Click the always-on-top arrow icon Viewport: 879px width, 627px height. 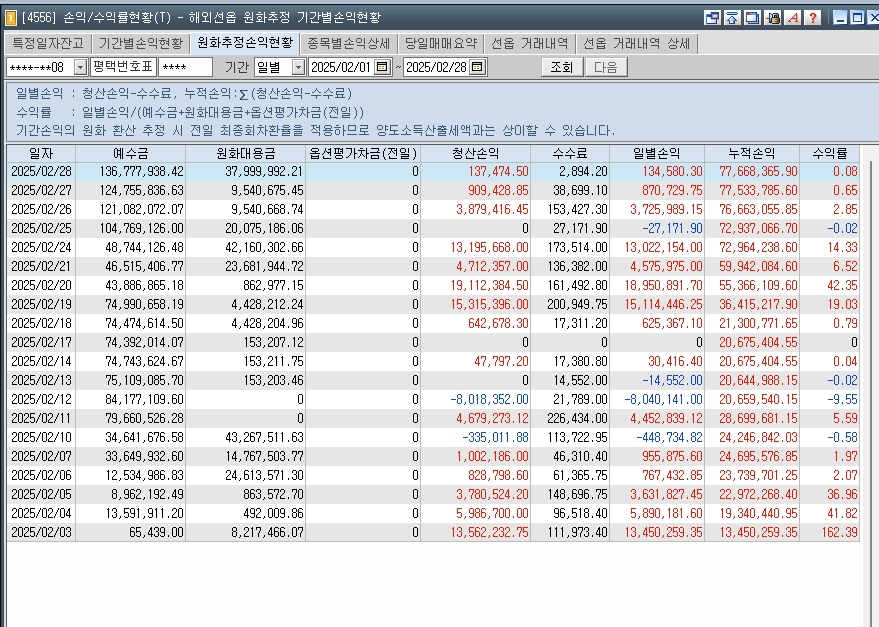(732, 18)
